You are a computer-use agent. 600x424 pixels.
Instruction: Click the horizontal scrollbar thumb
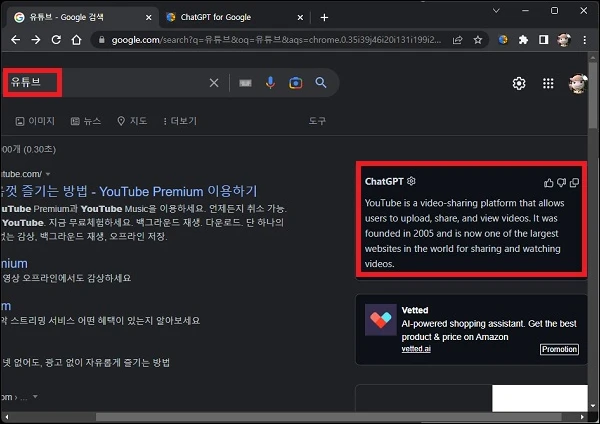point(328,417)
